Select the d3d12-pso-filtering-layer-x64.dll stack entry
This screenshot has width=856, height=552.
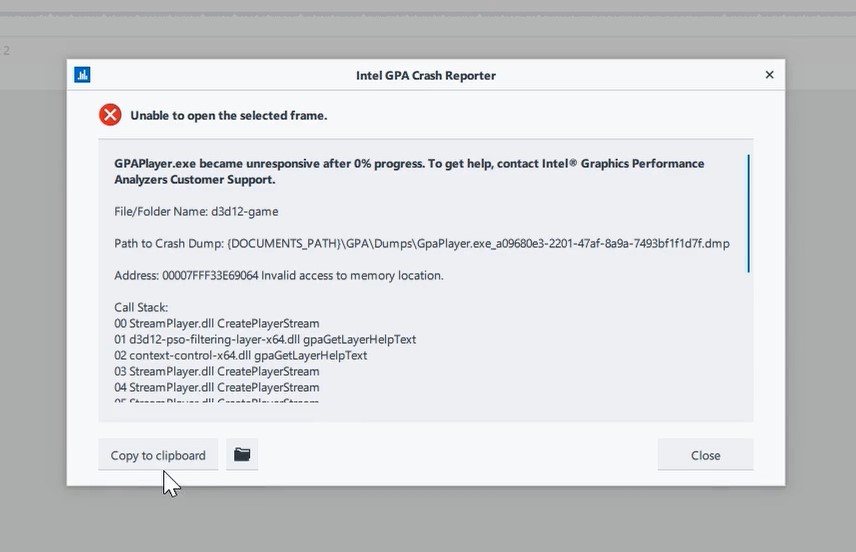tap(265, 339)
